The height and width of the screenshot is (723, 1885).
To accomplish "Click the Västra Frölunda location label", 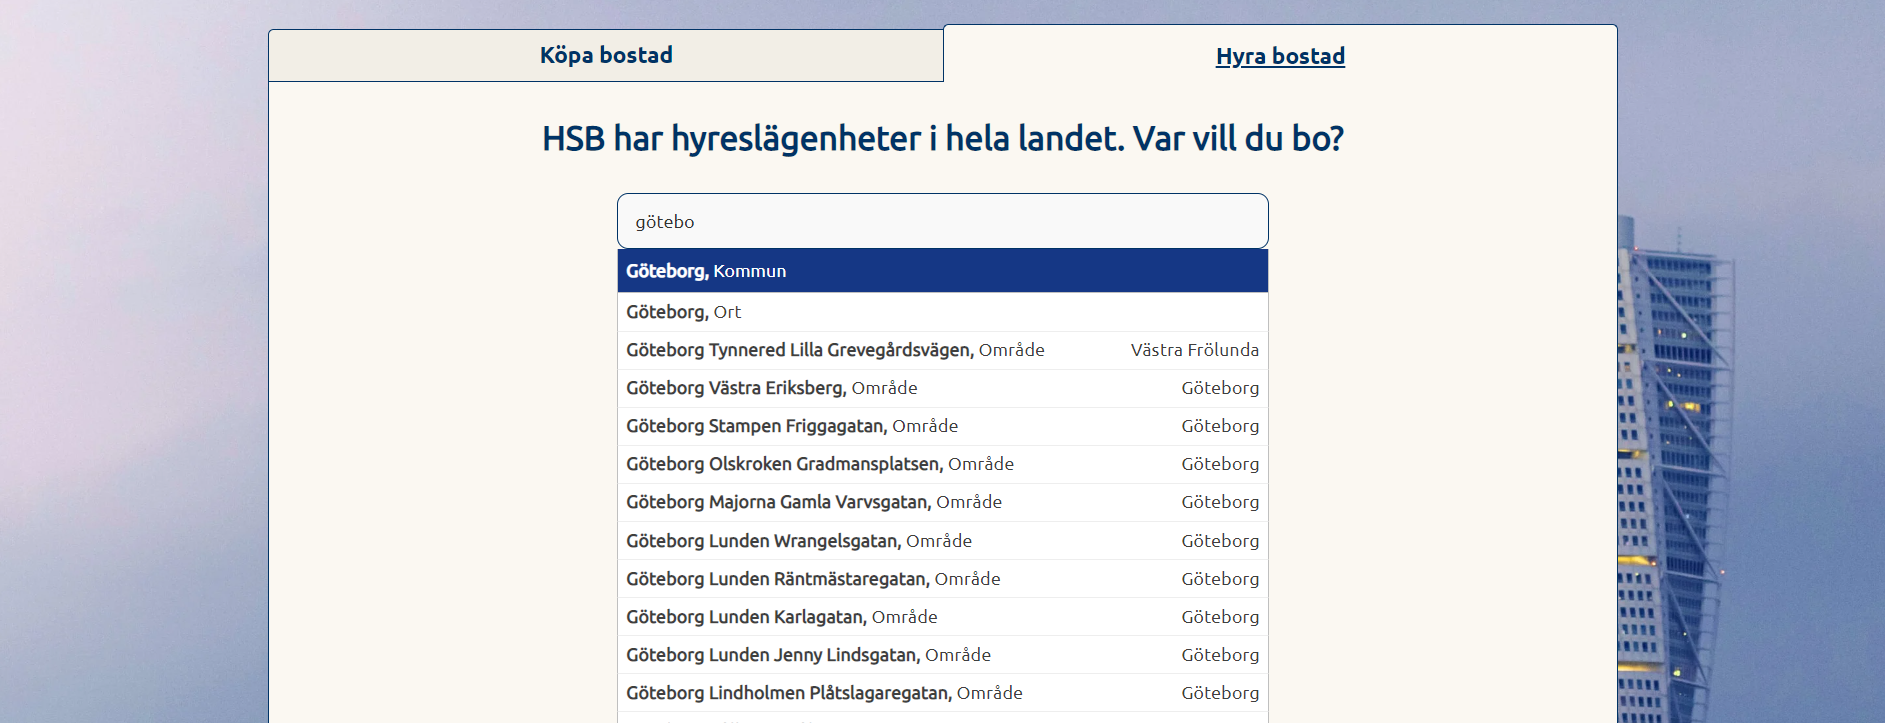I will [x=1194, y=350].
